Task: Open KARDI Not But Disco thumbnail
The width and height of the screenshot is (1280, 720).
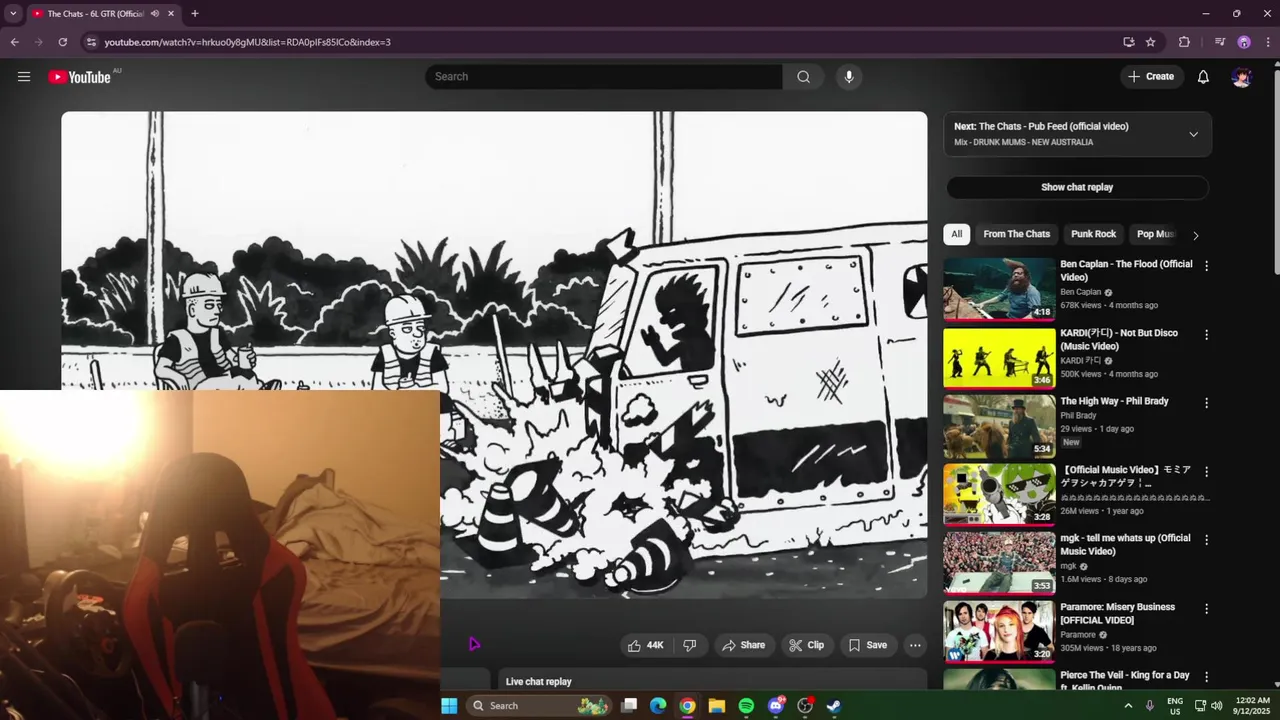Action: (999, 358)
